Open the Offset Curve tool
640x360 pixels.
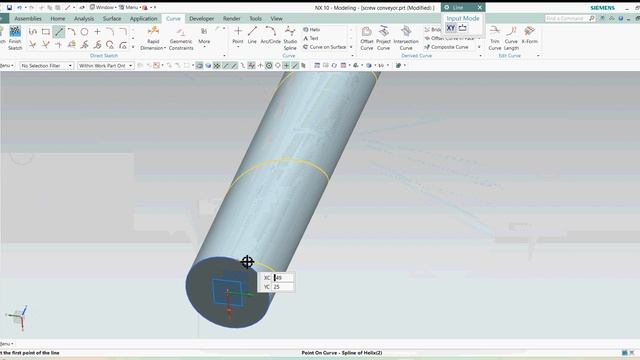[367, 38]
